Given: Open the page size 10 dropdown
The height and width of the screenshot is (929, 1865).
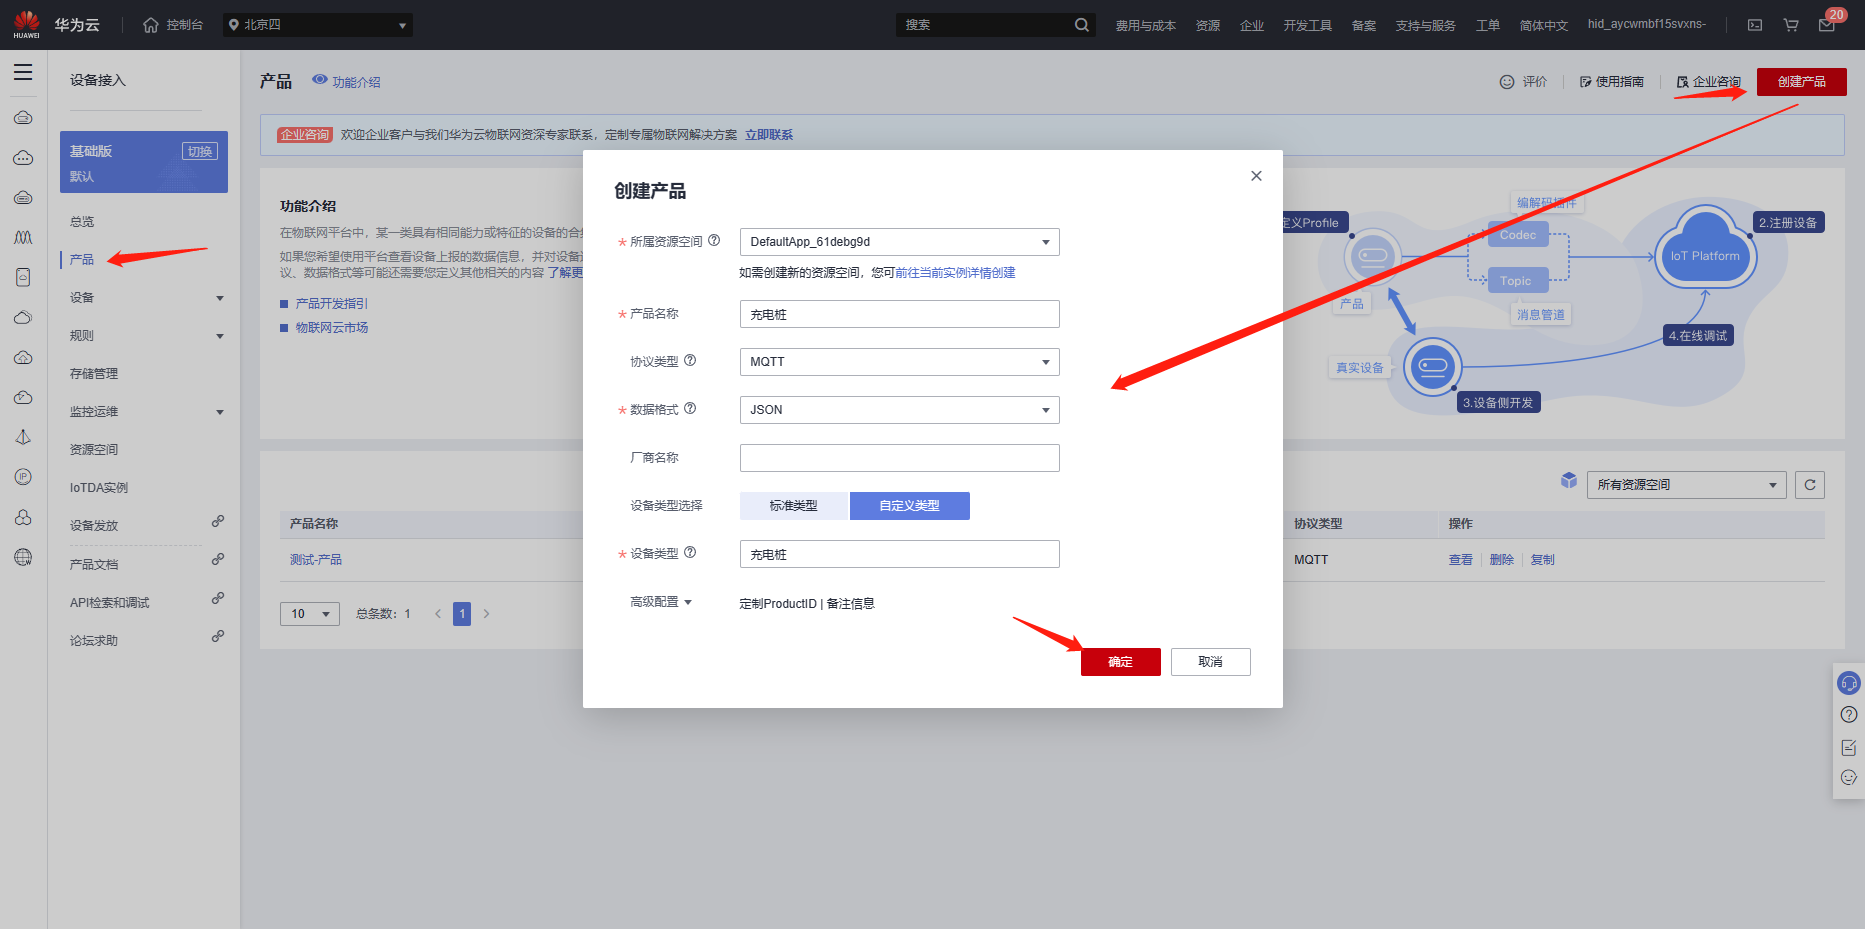Looking at the screenshot, I should tap(310, 614).
